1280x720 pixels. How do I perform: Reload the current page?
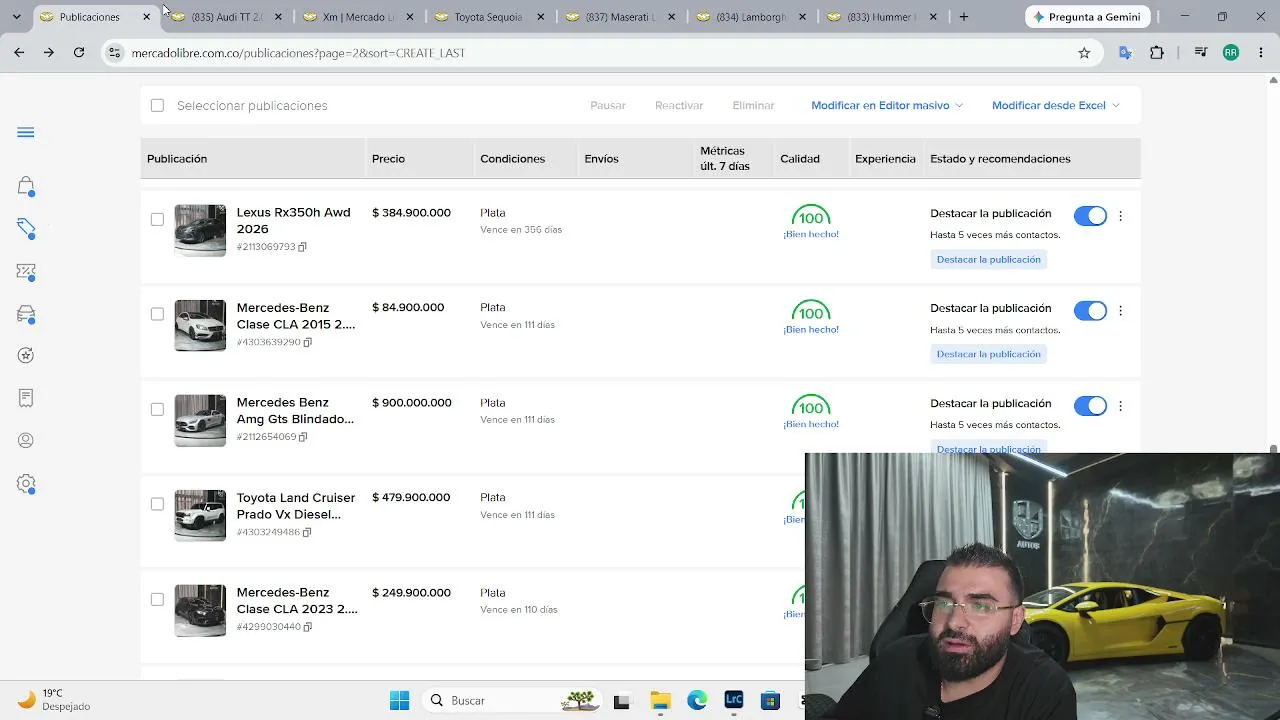[x=79, y=53]
